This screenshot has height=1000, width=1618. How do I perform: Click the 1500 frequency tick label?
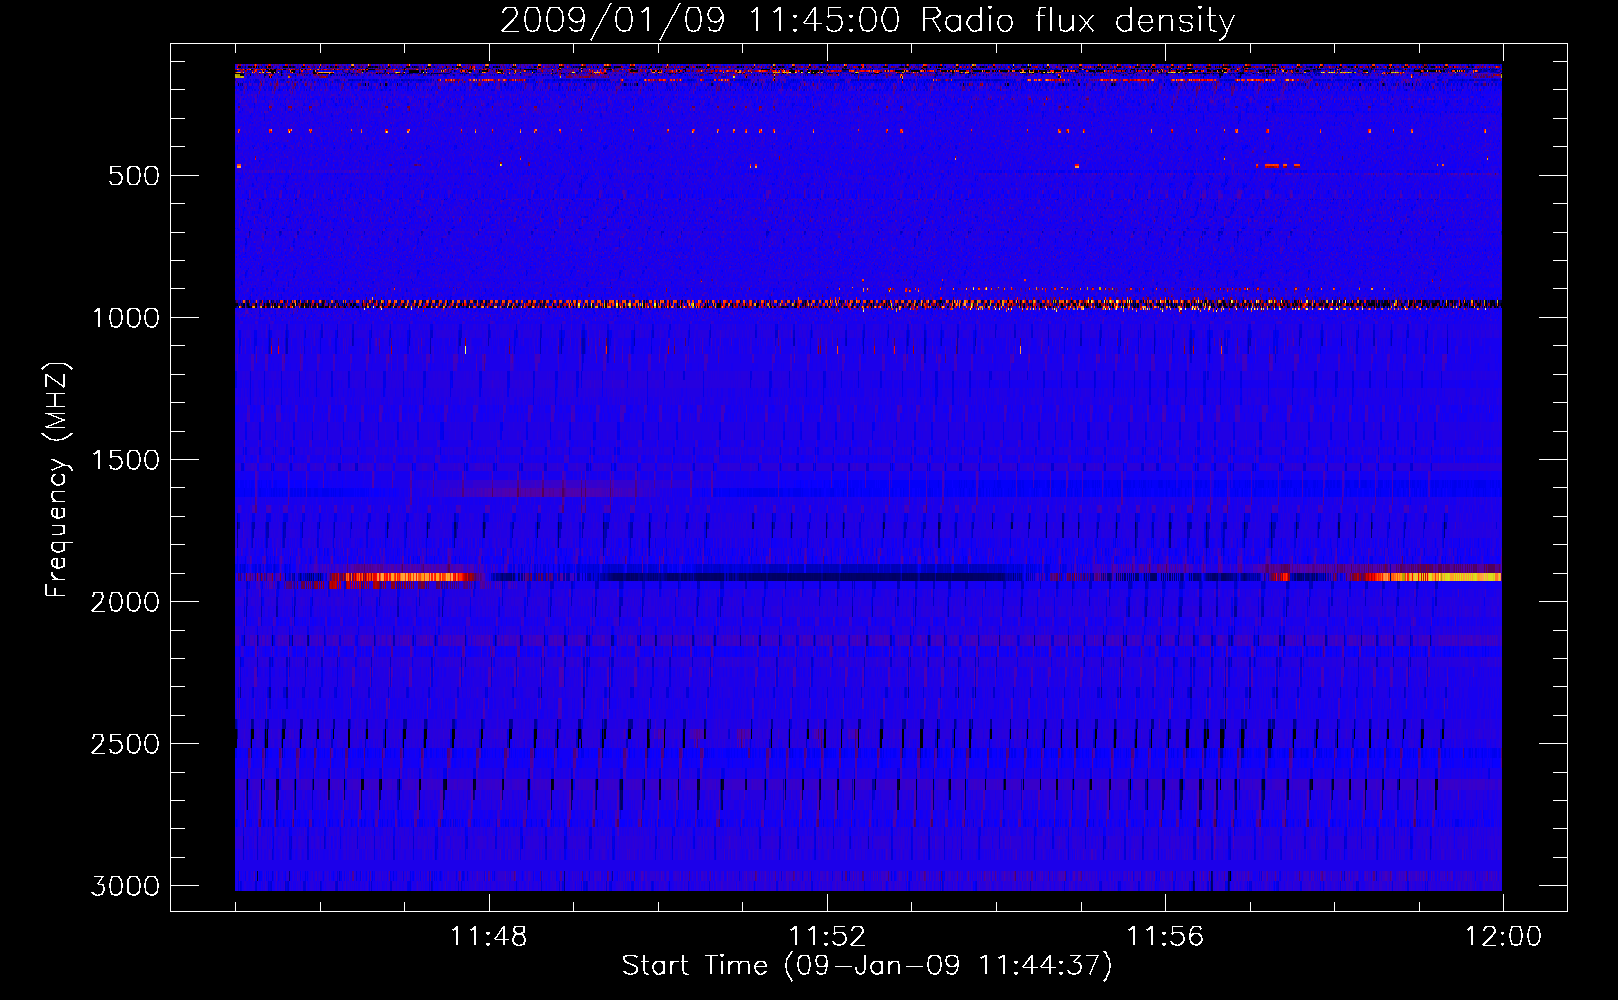click(x=125, y=460)
